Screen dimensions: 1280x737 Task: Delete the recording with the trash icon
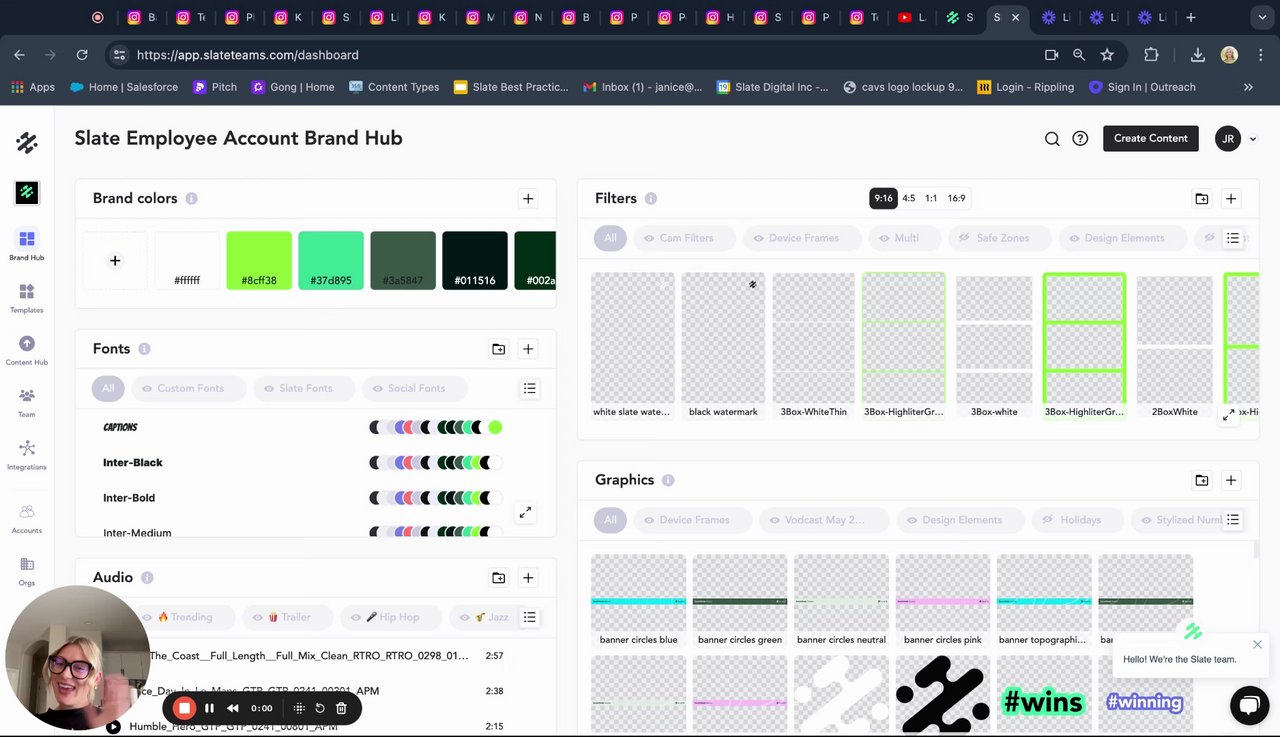click(341, 708)
